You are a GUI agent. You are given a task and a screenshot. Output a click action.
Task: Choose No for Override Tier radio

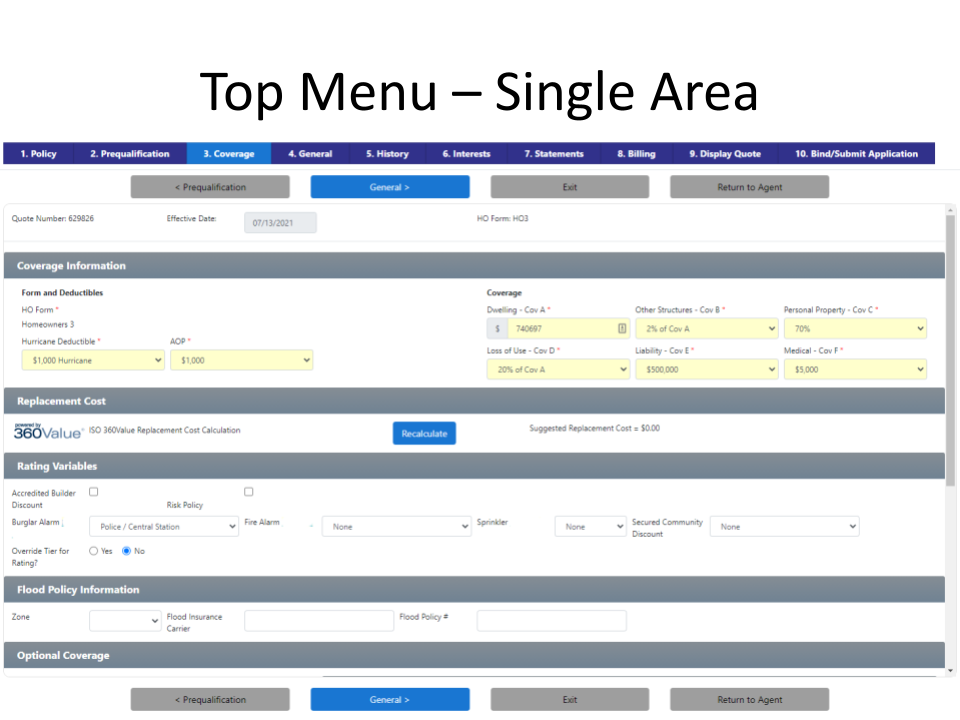127,551
